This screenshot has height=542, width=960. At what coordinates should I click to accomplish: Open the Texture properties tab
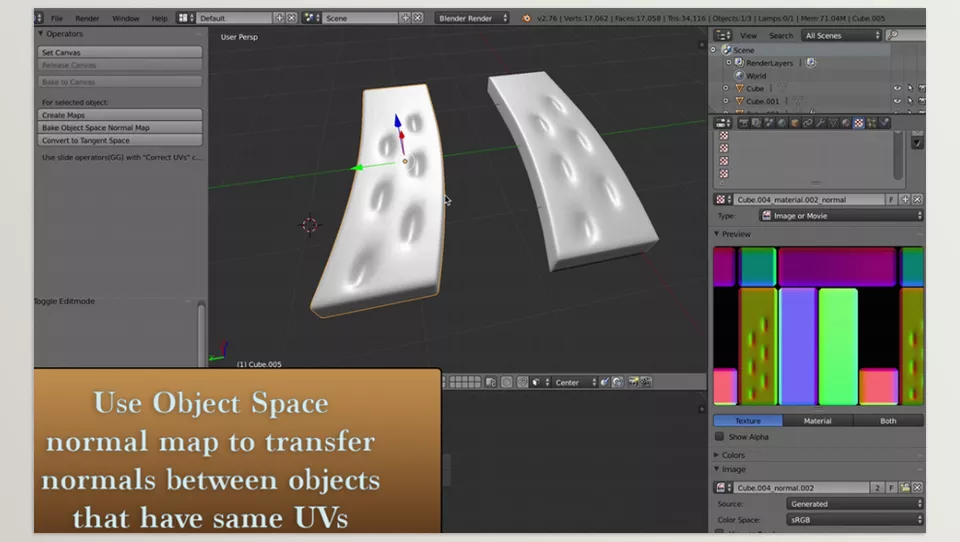(x=859, y=123)
